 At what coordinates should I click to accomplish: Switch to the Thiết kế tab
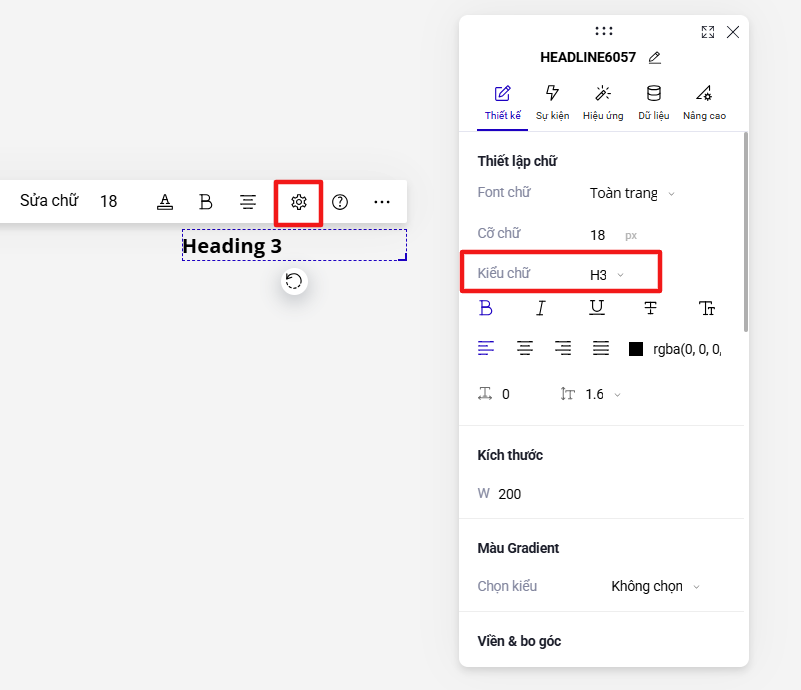click(503, 103)
